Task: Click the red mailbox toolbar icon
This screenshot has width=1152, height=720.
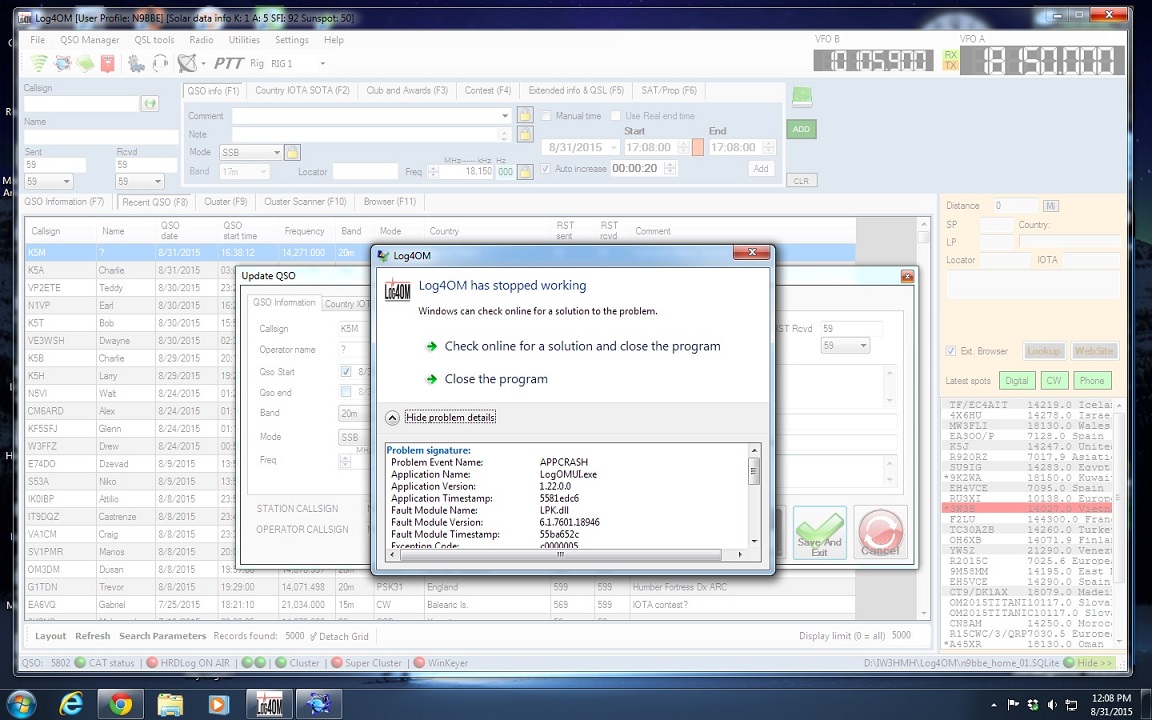Action: coord(107,63)
